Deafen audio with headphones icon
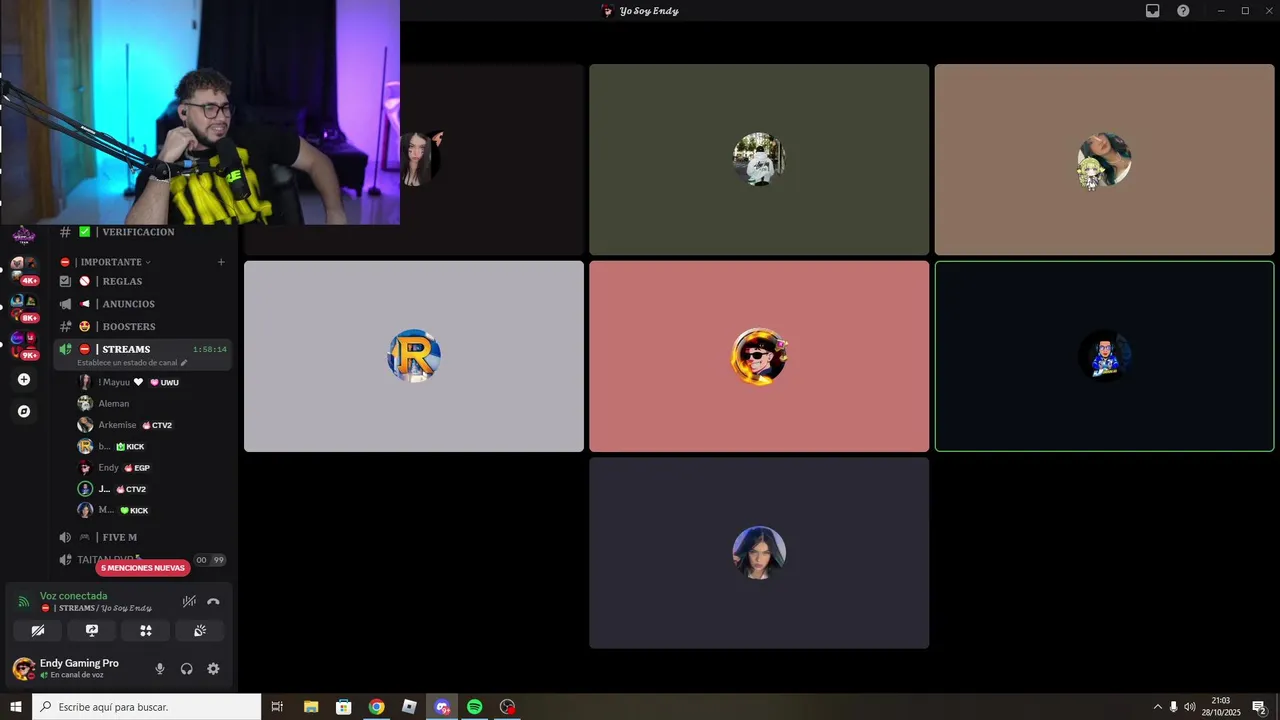Image resolution: width=1280 pixels, height=720 pixels. [x=186, y=669]
